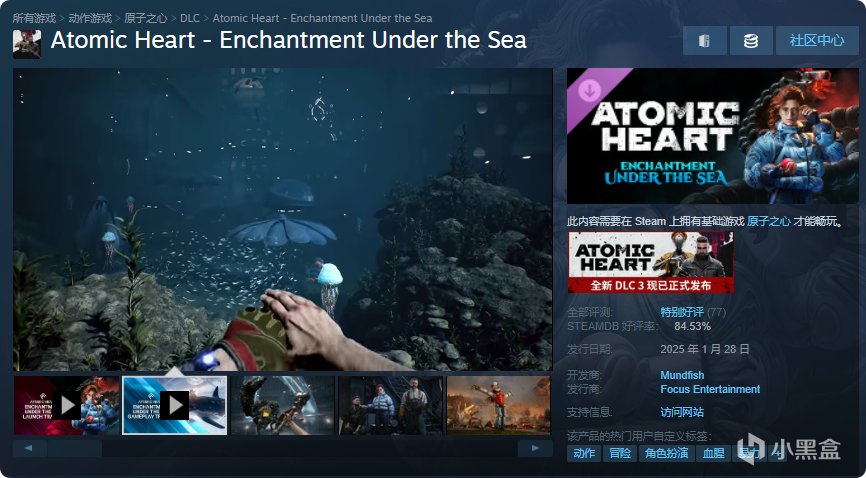Open the 社区中心 community hub

(817, 41)
